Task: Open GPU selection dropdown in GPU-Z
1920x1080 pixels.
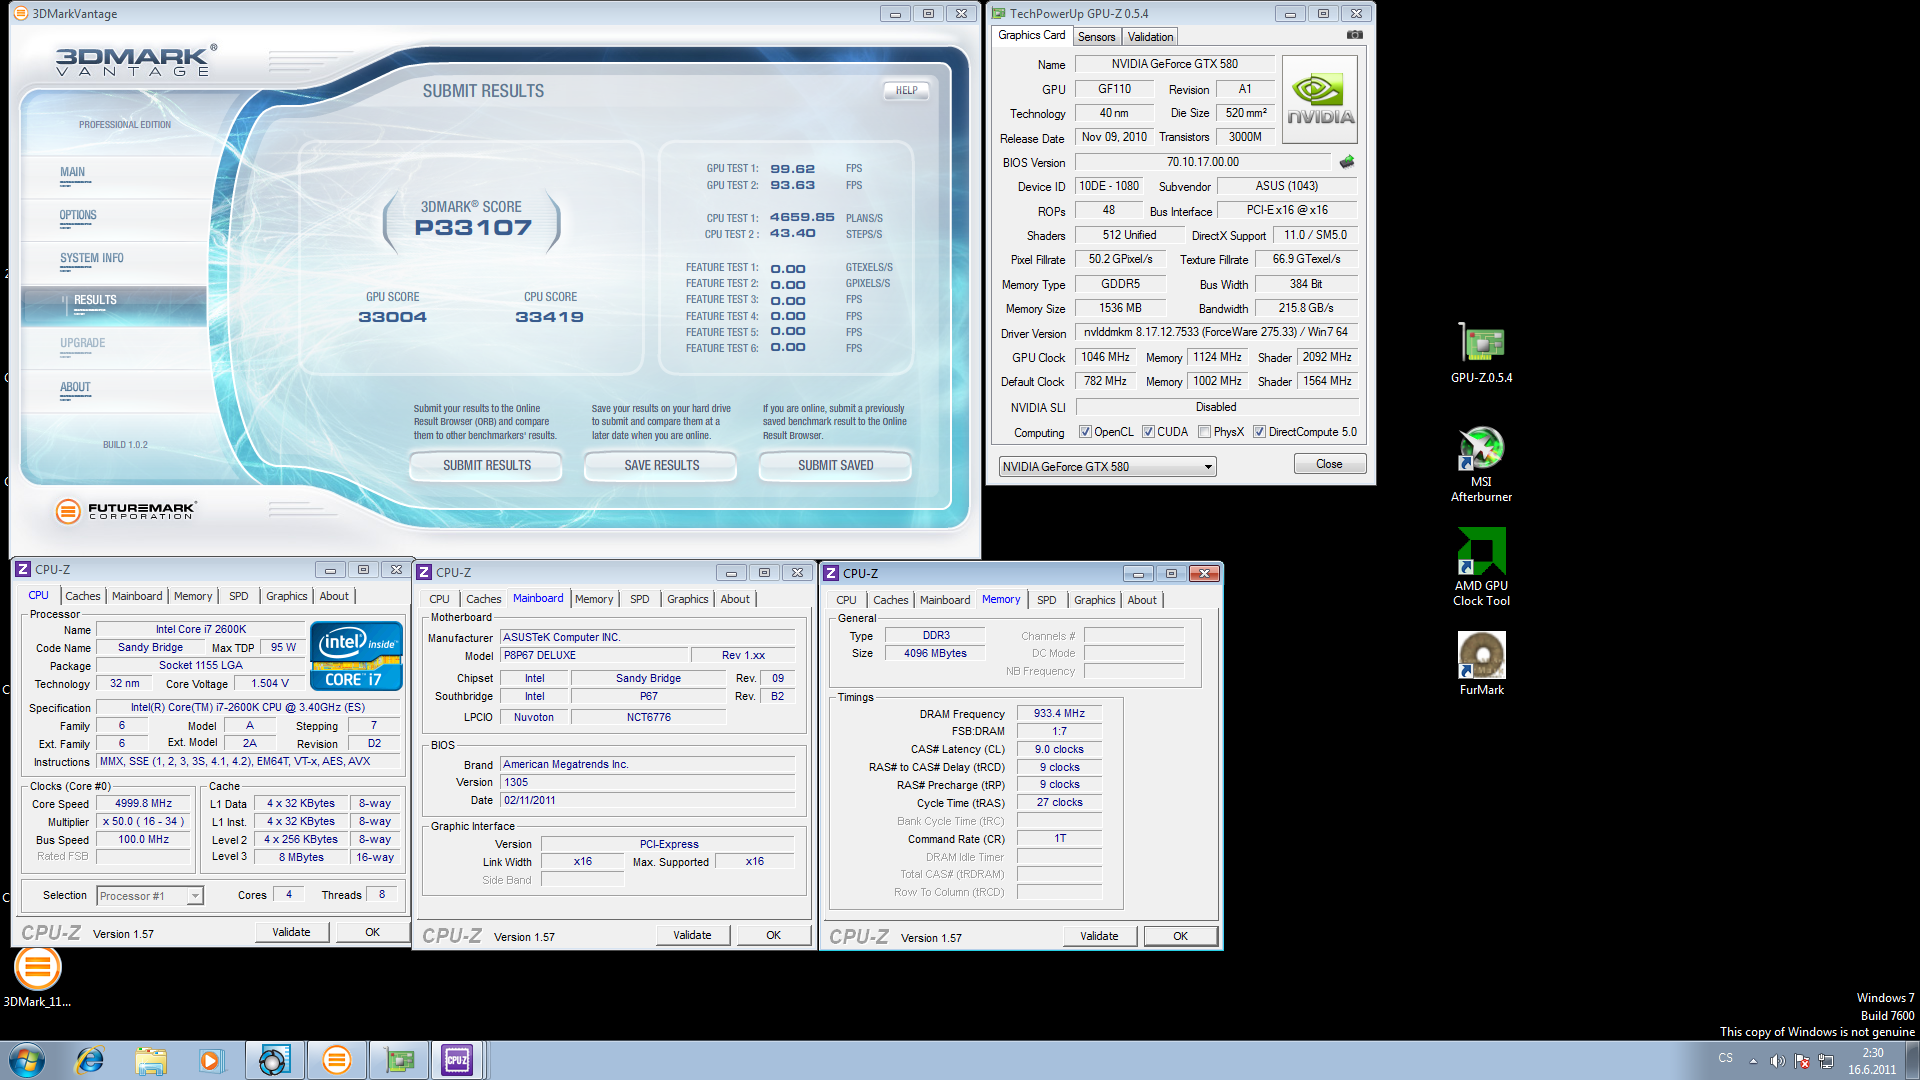Action: coord(1107,467)
